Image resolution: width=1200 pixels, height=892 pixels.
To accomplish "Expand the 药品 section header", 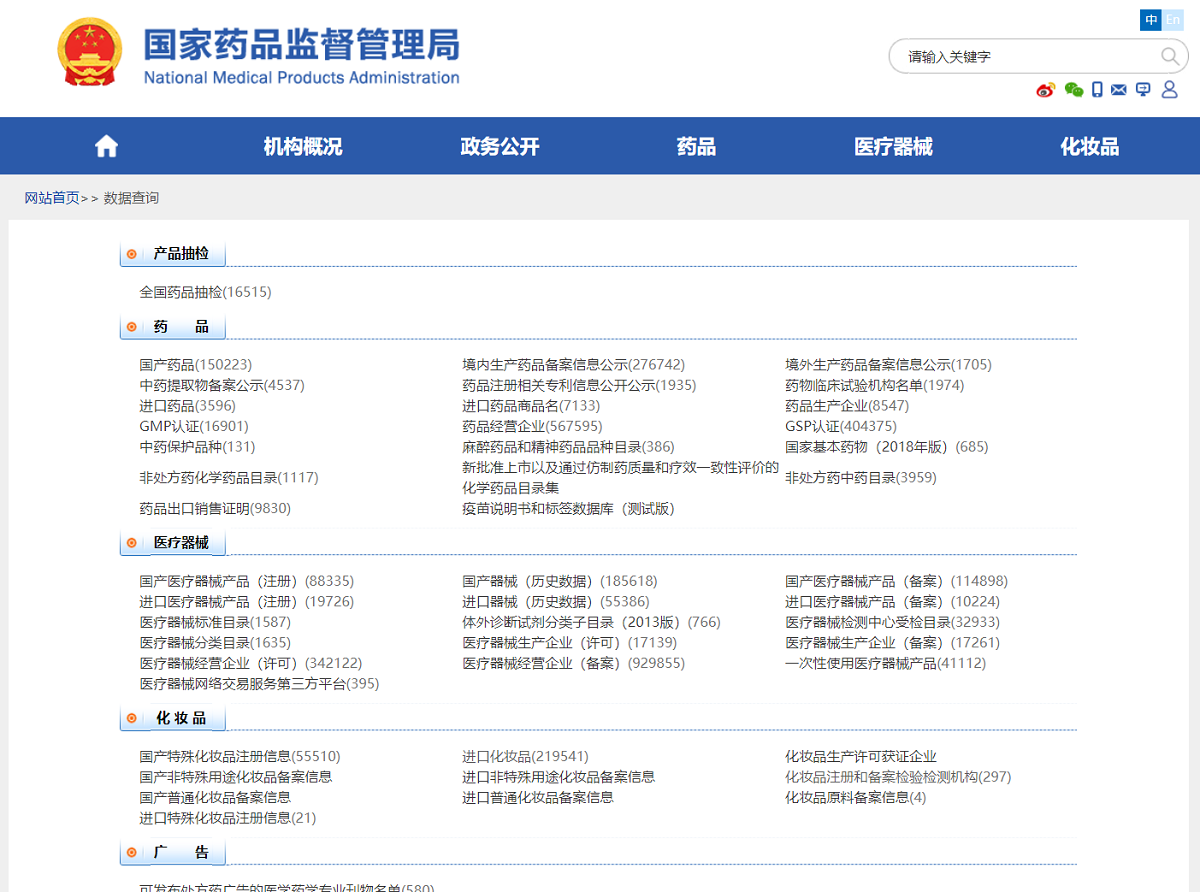I will point(172,326).
